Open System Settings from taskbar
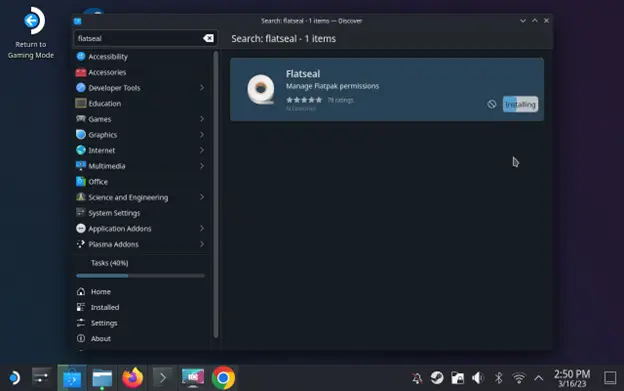The width and height of the screenshot is (624, 391). (41, 377)
